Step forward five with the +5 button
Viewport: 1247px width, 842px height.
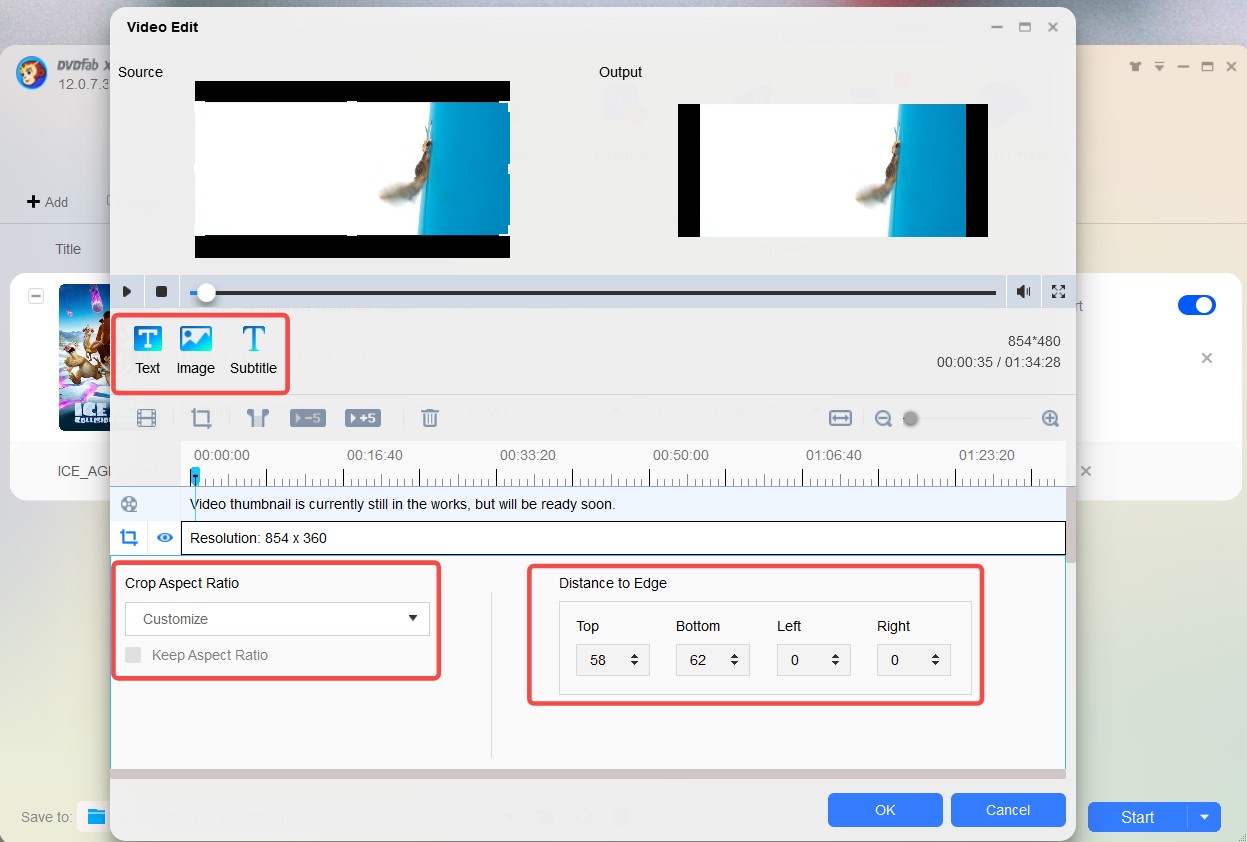(x=362, y=418)
